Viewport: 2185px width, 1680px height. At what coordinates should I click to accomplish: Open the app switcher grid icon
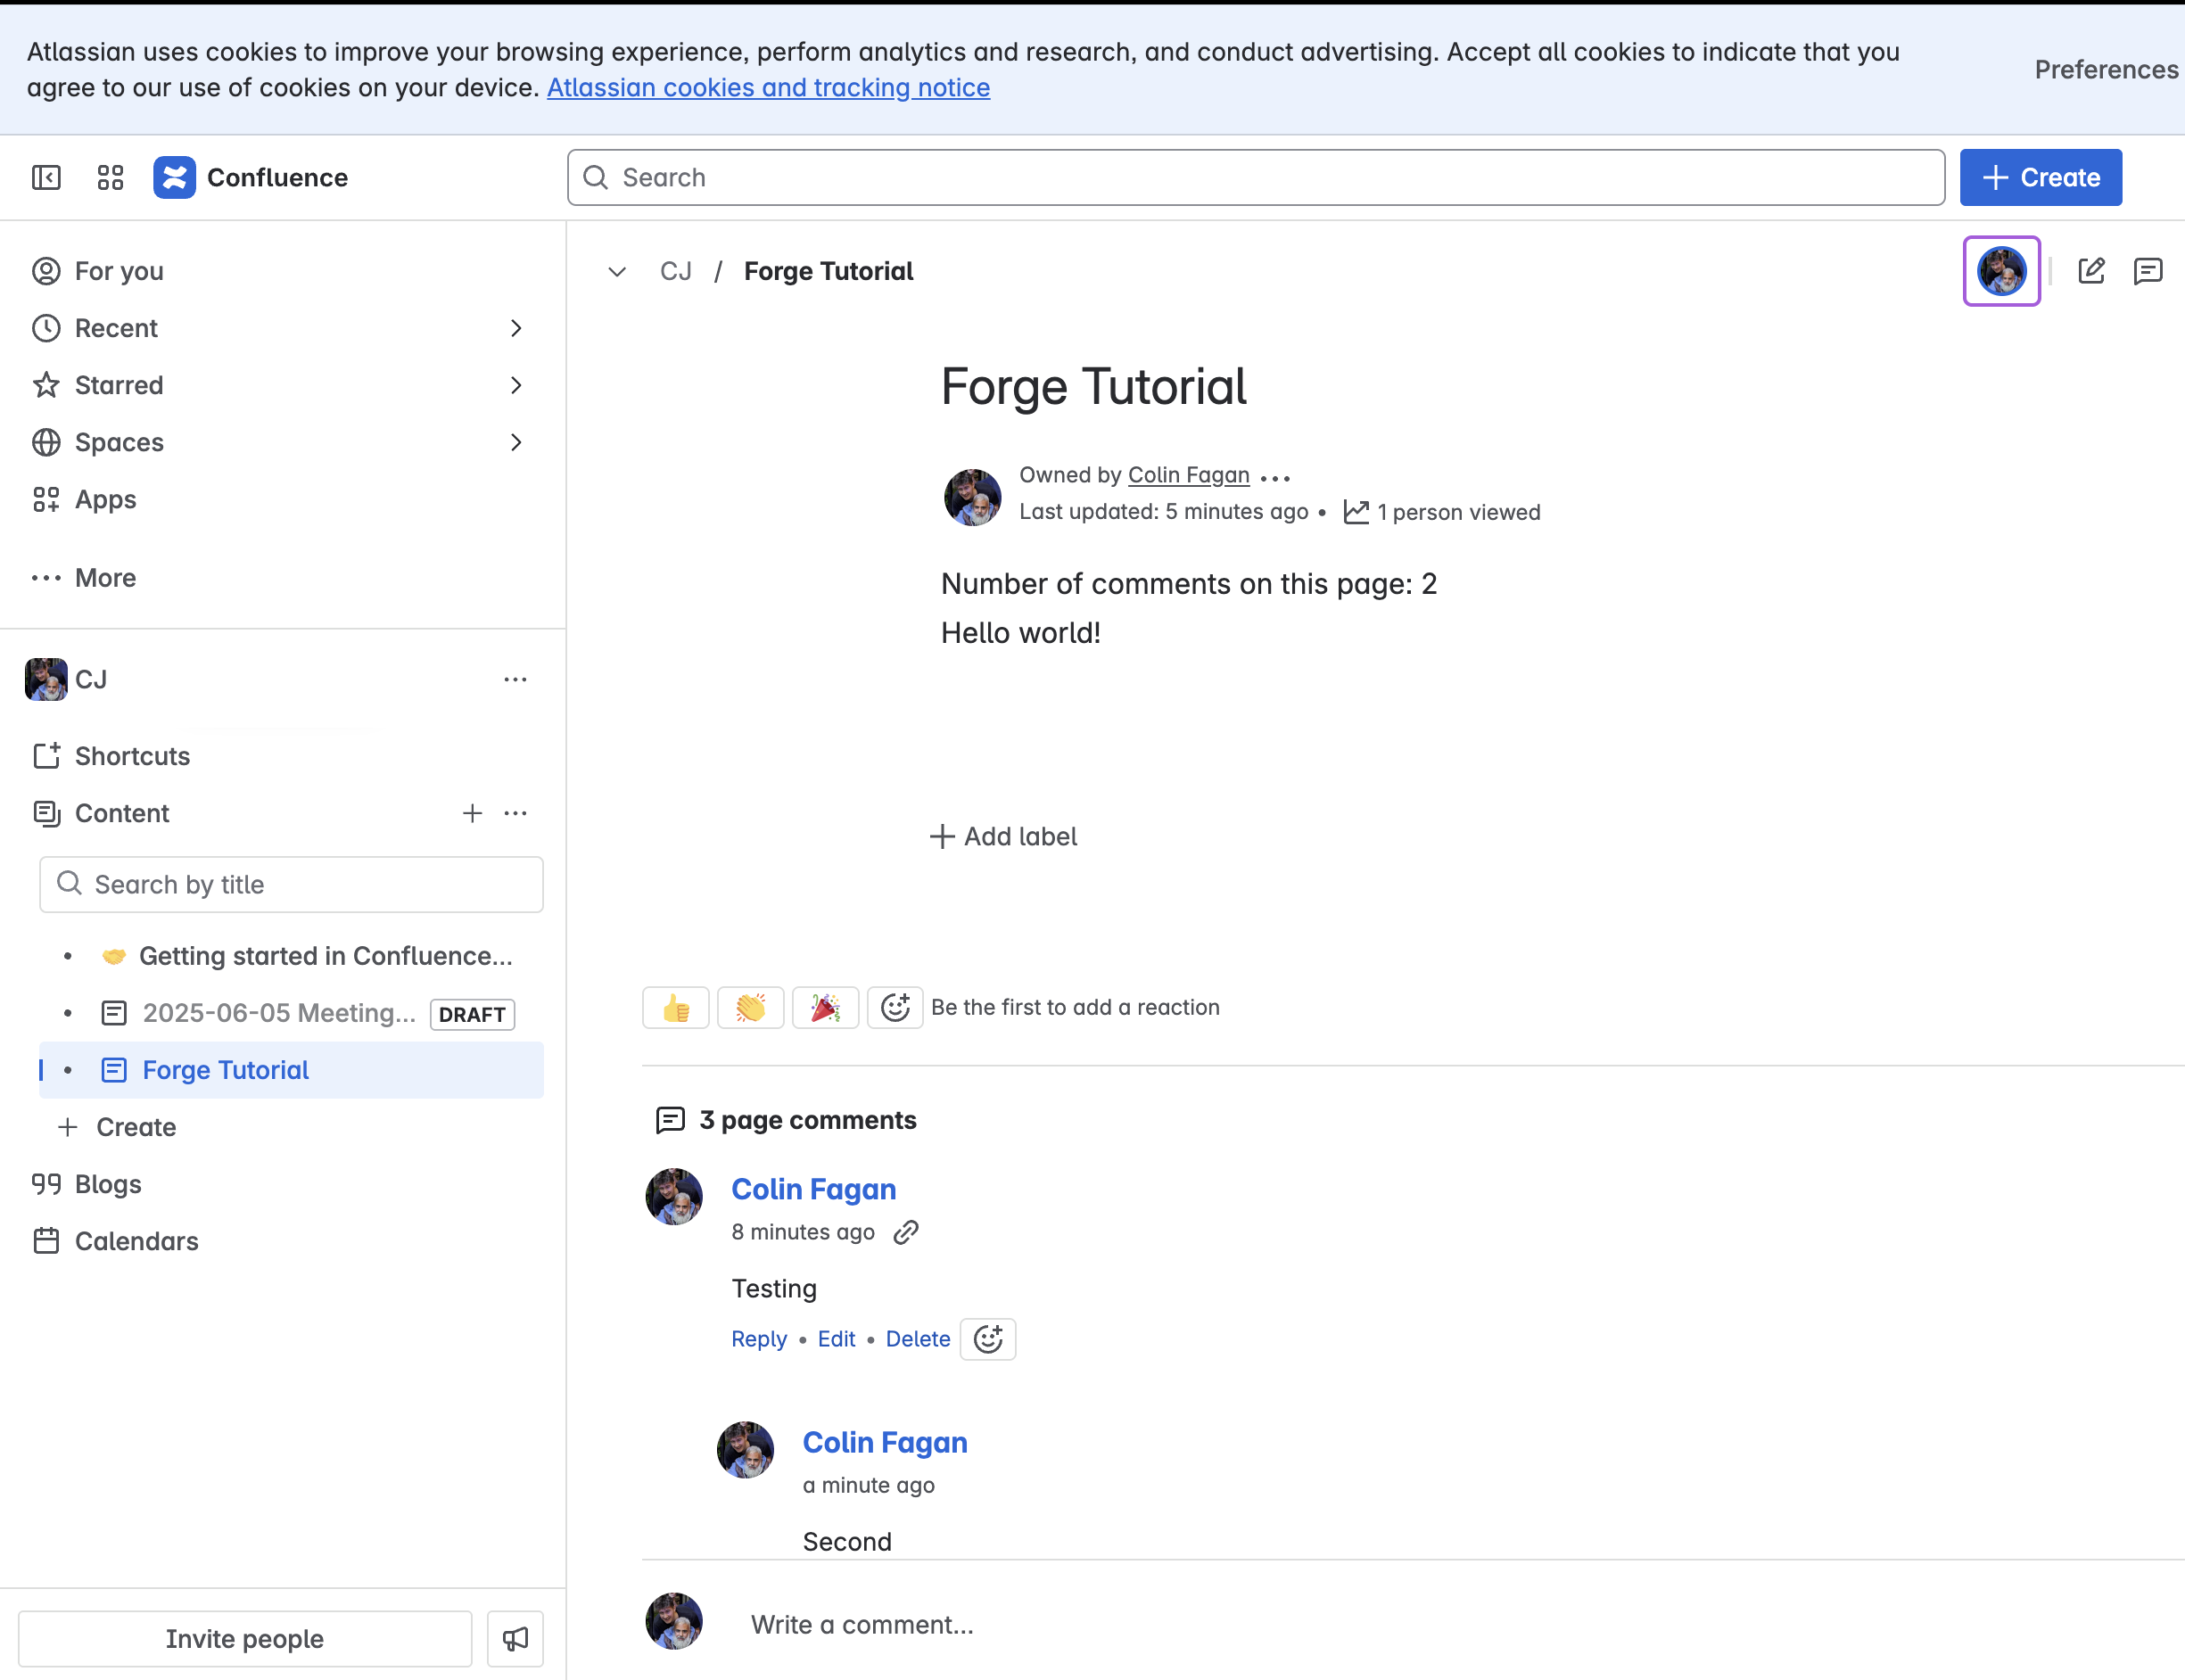(x=110, y=177)
